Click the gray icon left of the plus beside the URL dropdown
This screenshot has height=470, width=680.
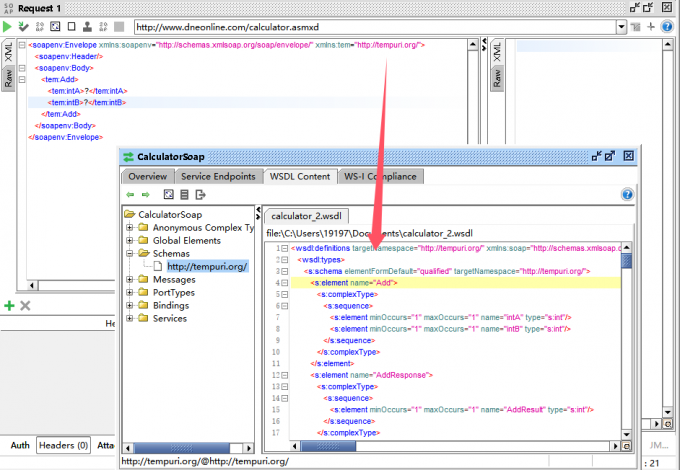[636, 27]
